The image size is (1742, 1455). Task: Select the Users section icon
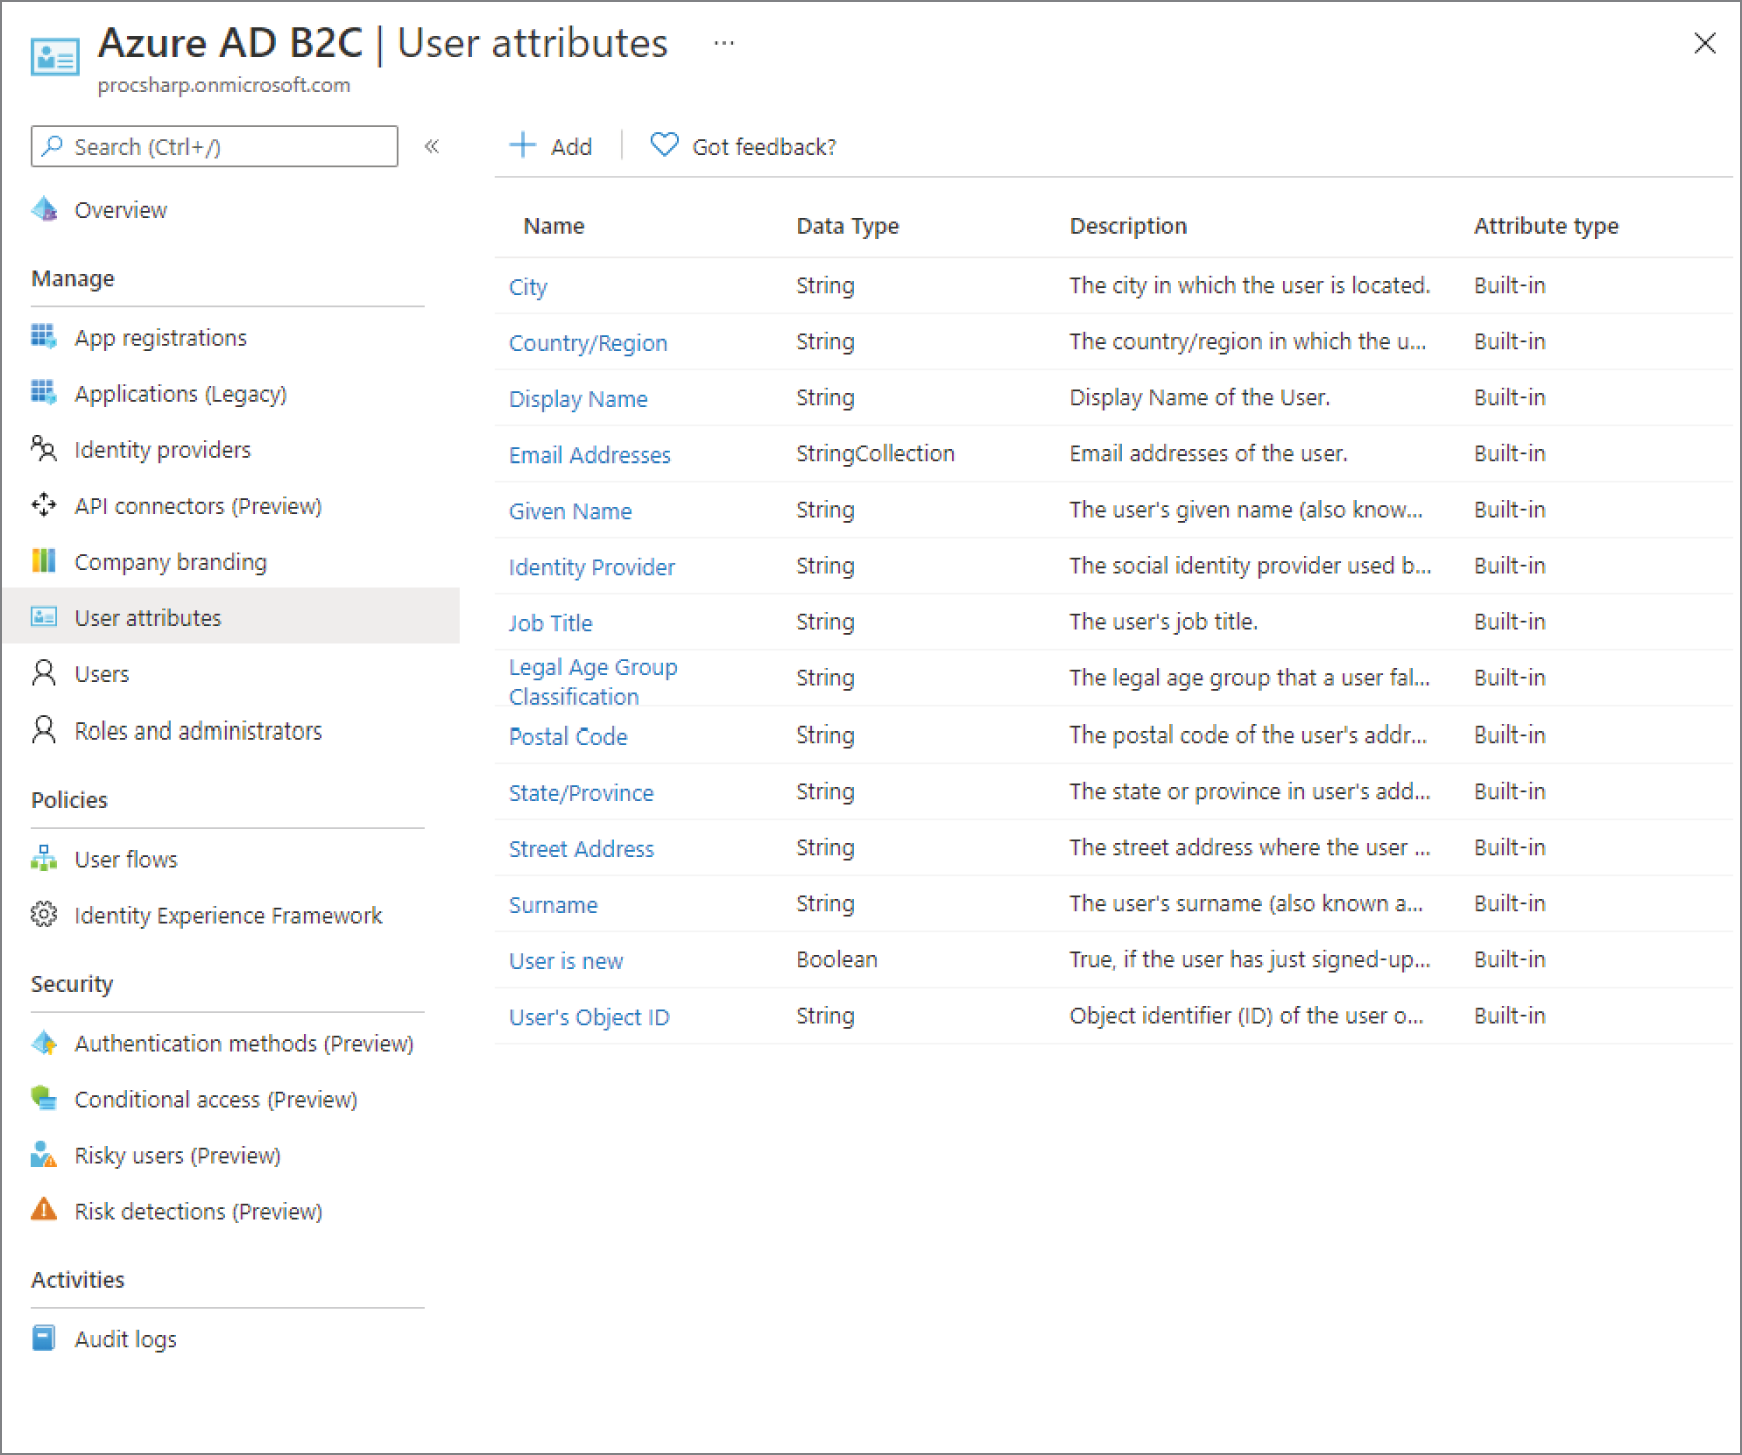coord(43,673)
